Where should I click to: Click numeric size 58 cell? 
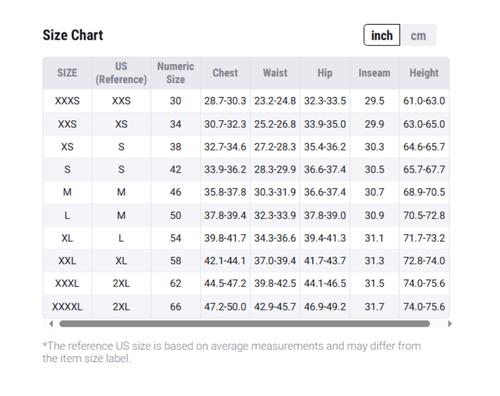tap(175, 260)
